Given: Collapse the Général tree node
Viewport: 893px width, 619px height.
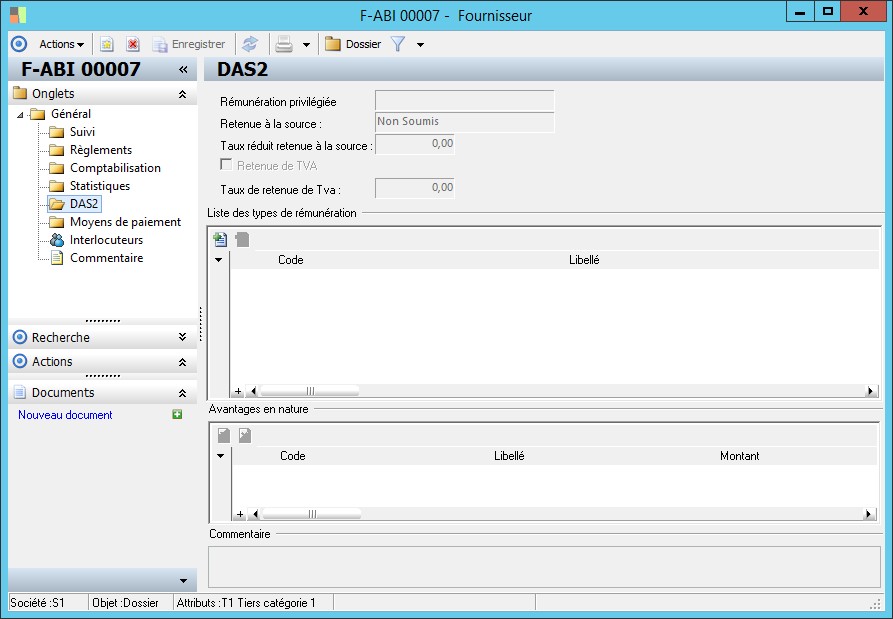Looking at the screenshot, I should click(x=21, y=115).
